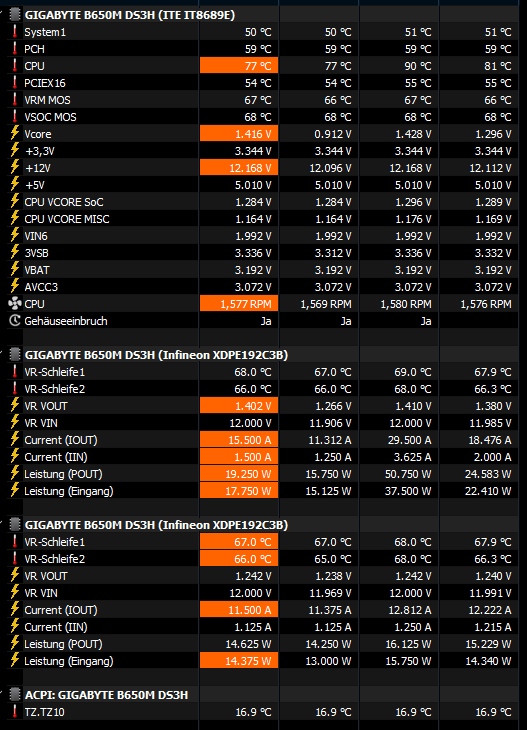Click the Leistung (Eingang) average value 22.410 W
The height and width of the screenshot is (730, 527).
point(488,491)
